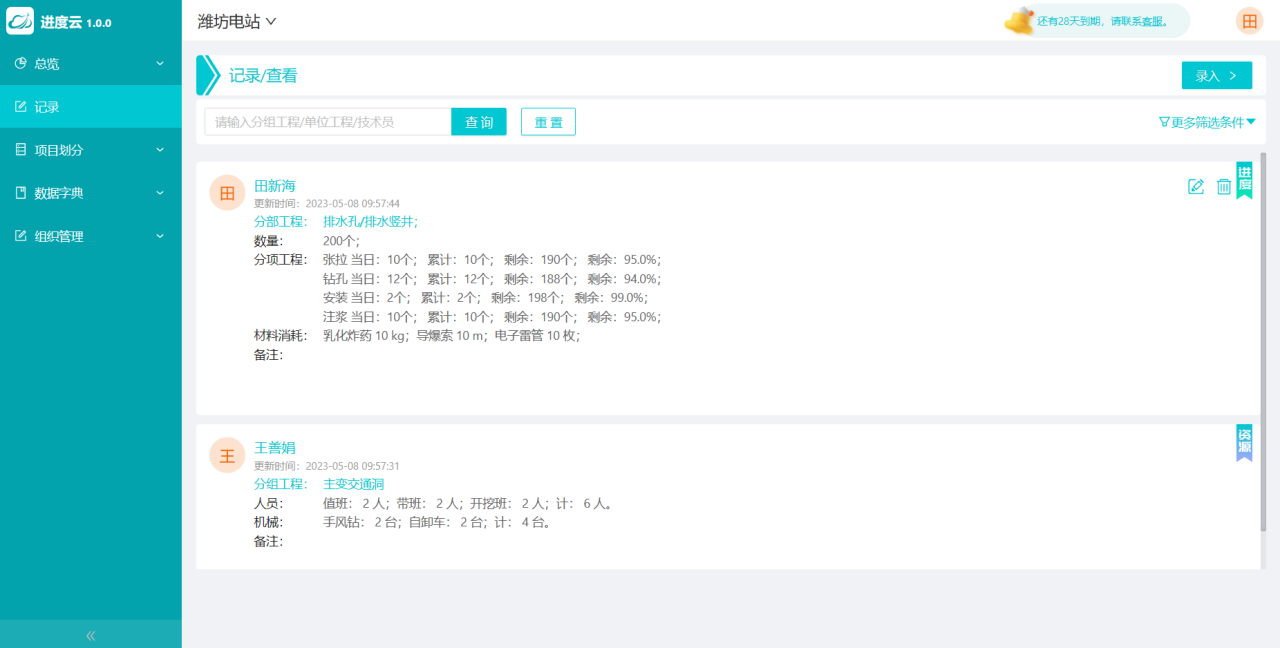Screen dimensions: 1280x648
Task: Click the 进度云 logo icon
Action: [20, 21]
